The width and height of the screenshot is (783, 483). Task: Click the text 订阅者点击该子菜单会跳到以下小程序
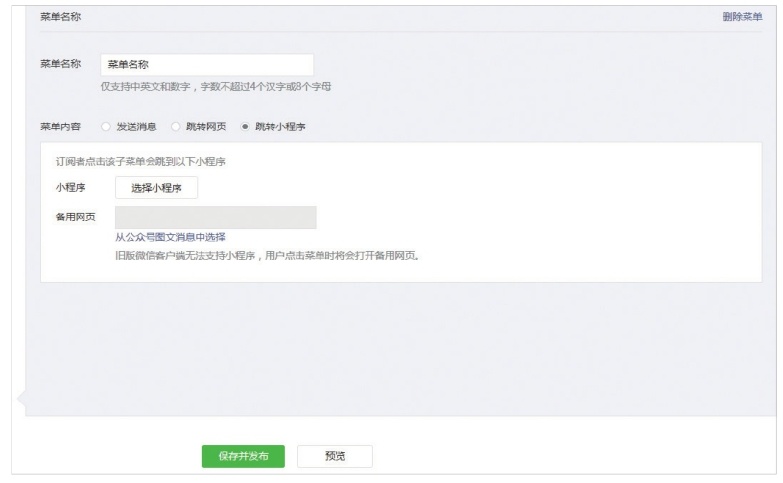click(x=140, y=161)
